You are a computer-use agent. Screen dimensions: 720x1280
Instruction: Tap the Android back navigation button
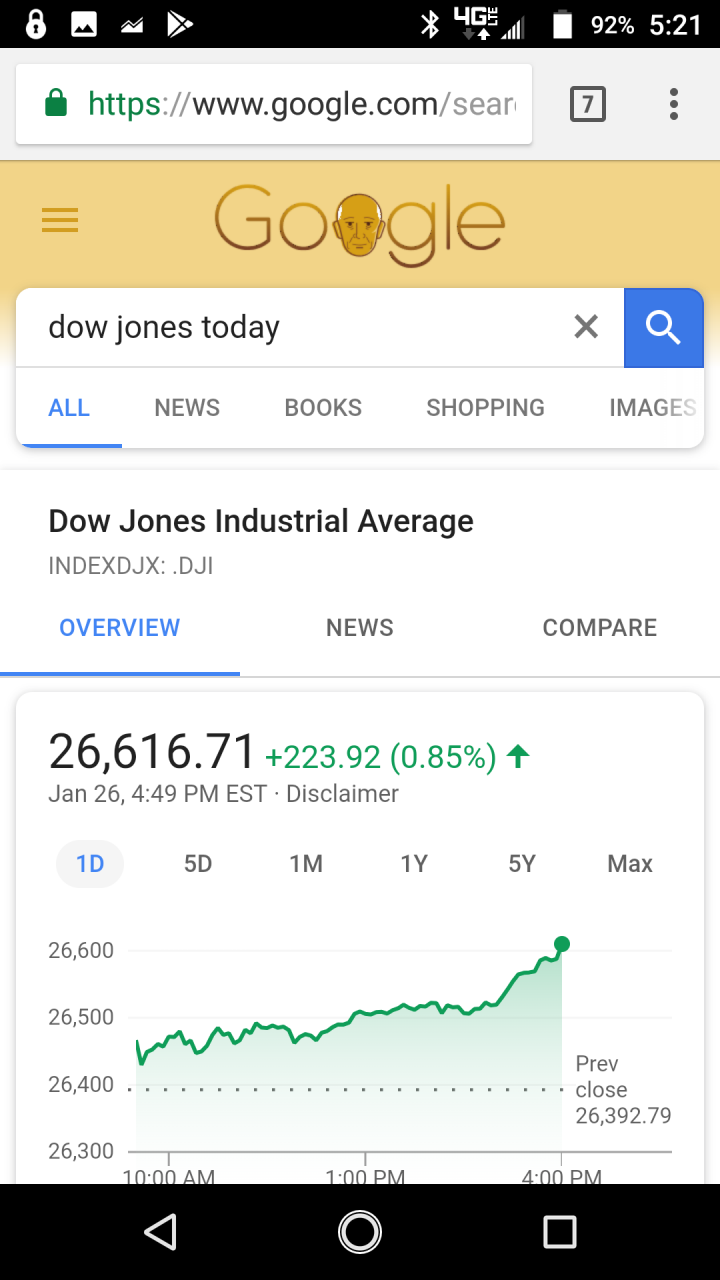(x=161, y=1232)
